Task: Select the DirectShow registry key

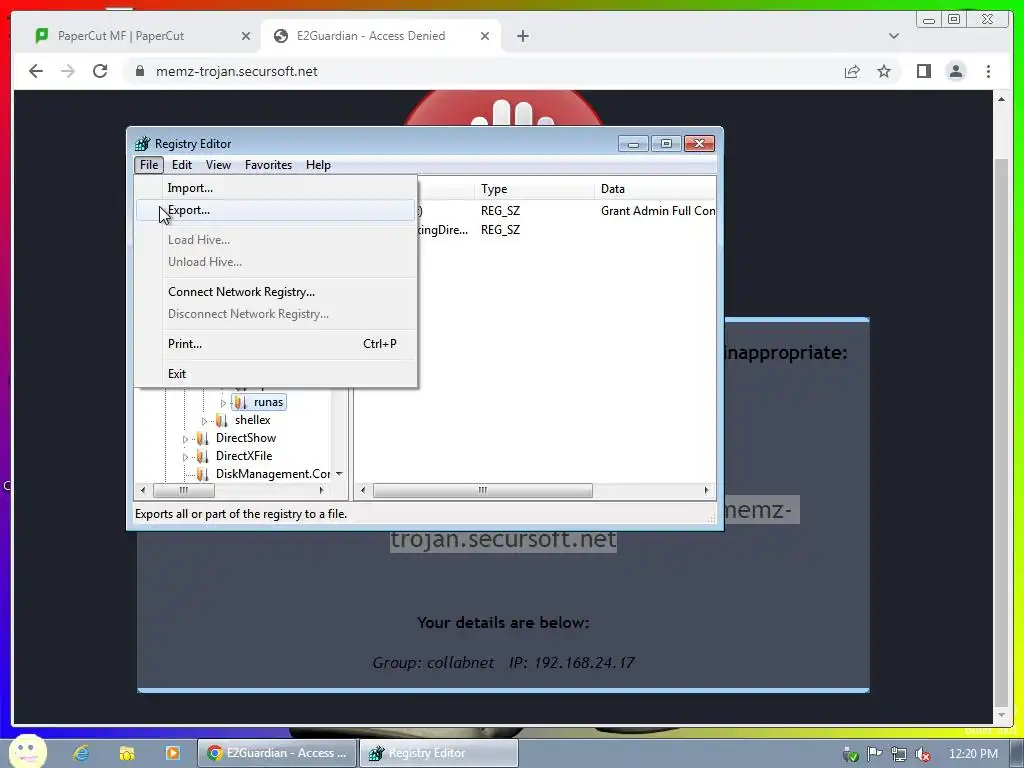Action: 246,438
